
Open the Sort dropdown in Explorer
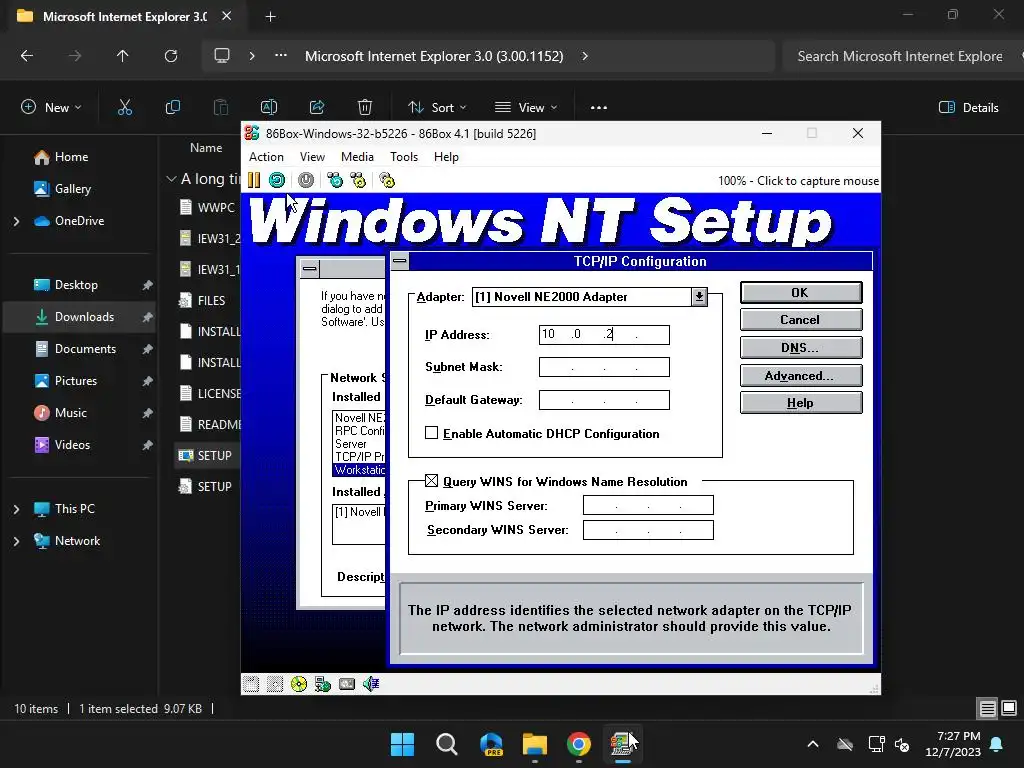click(x=437, y=108)
